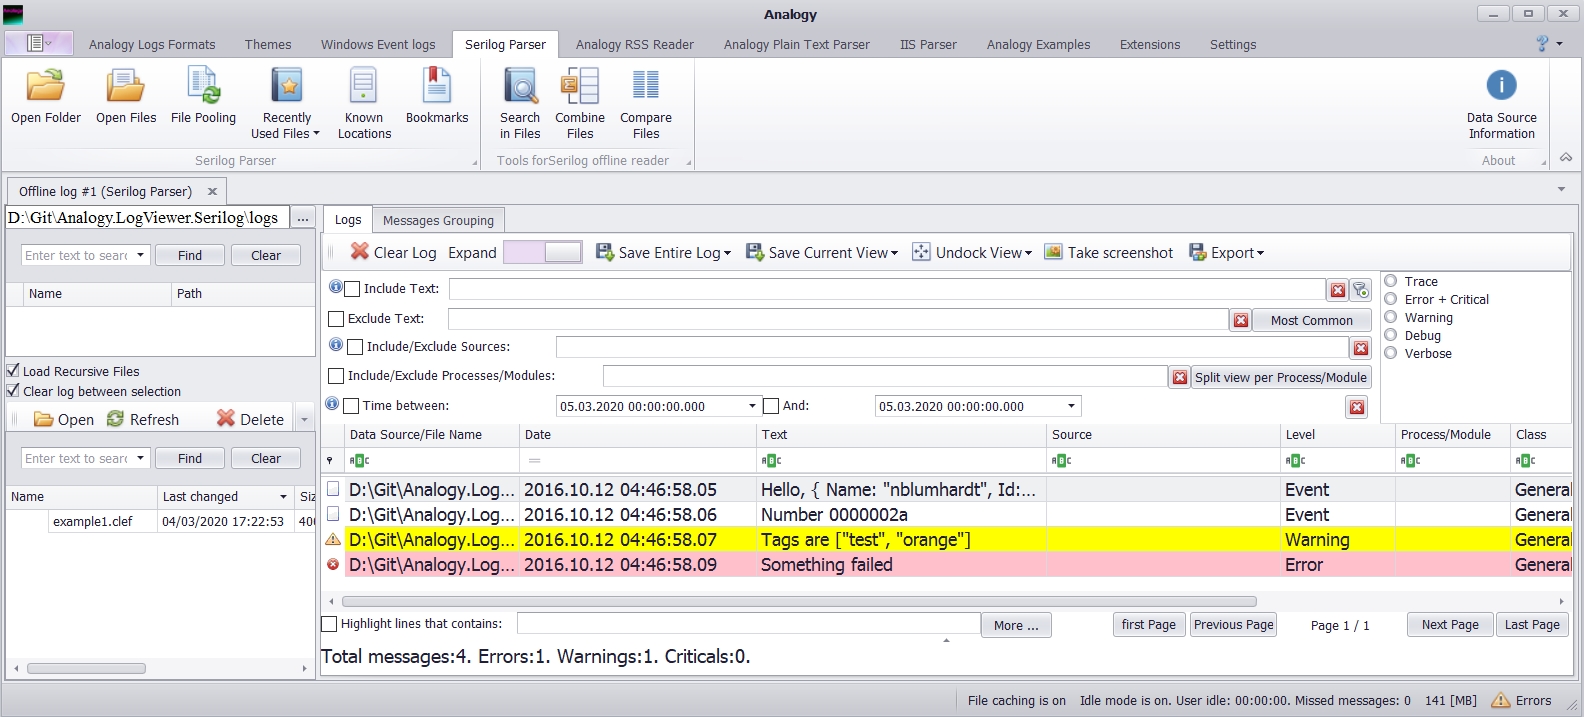The image size is (1584, 717).
Task: Clear the Exclude Text filter field
Action: tap(1241, 320)
